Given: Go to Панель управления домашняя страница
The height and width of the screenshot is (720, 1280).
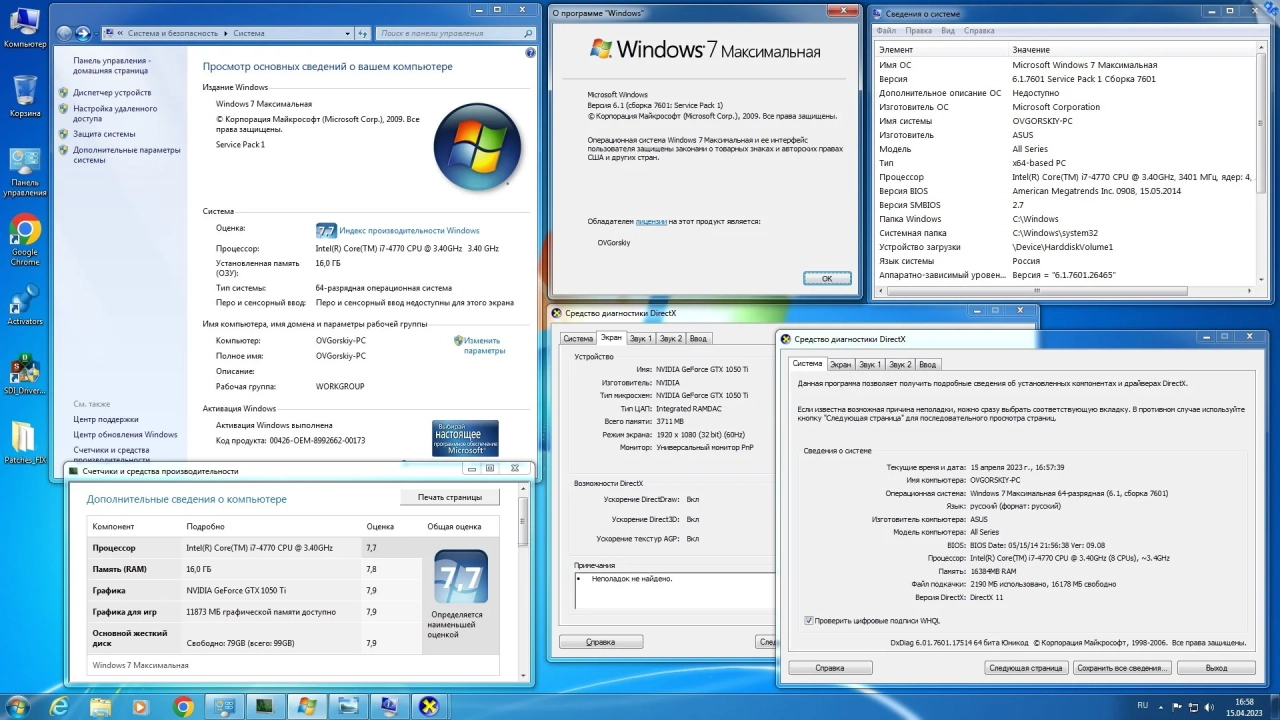Looking at the screenshot, I should pyautogui.click(x=112, y=66).
